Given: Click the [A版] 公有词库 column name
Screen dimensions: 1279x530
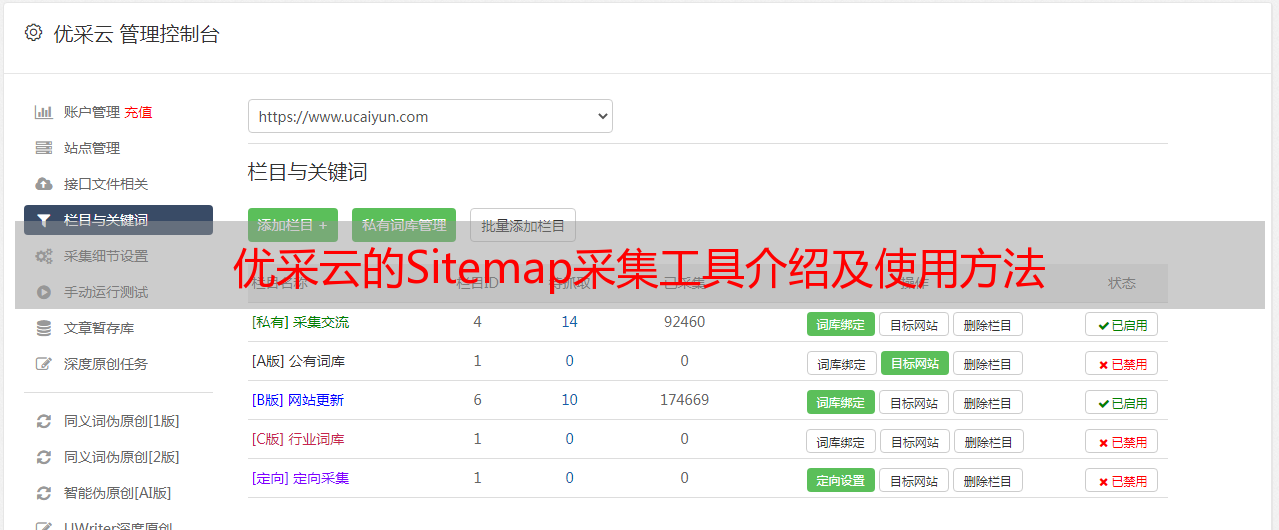Looking at the screenshot, I should point(298,361).
